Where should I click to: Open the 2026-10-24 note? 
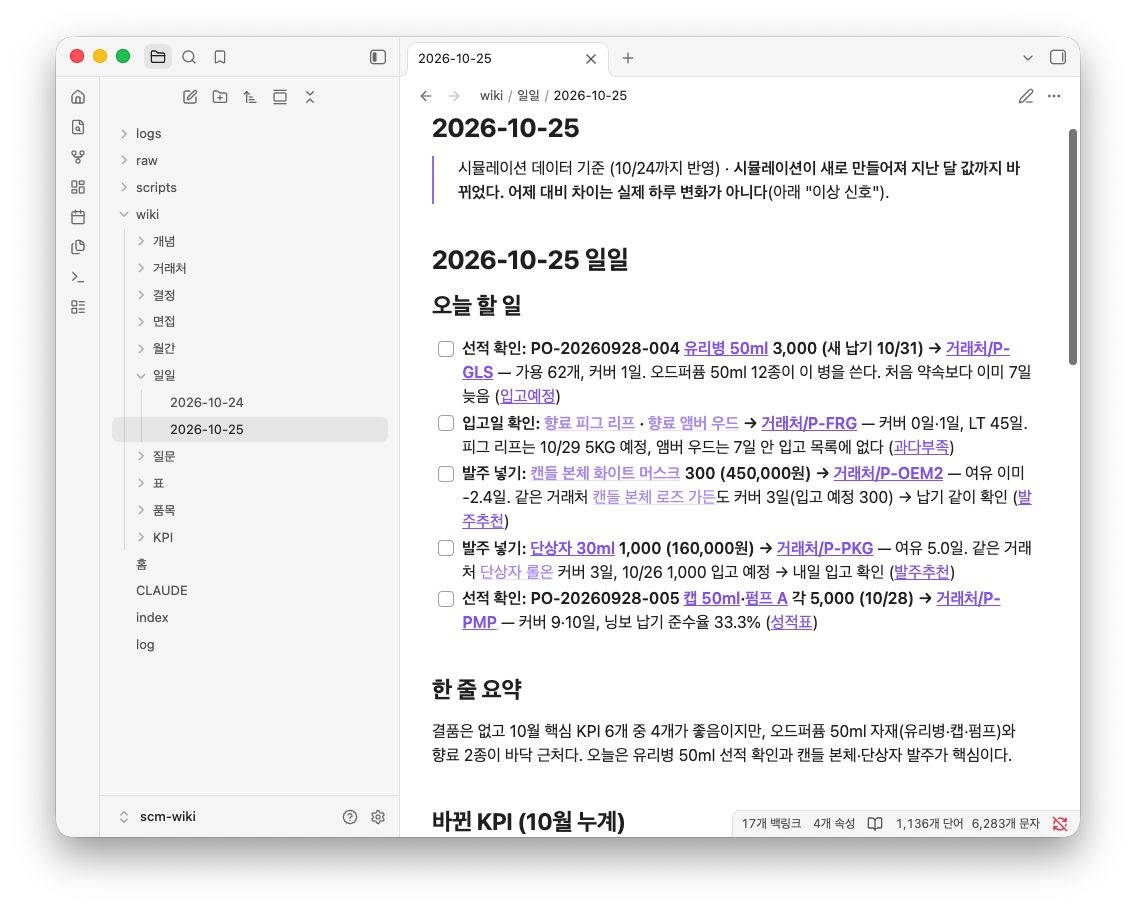(250, 403)
